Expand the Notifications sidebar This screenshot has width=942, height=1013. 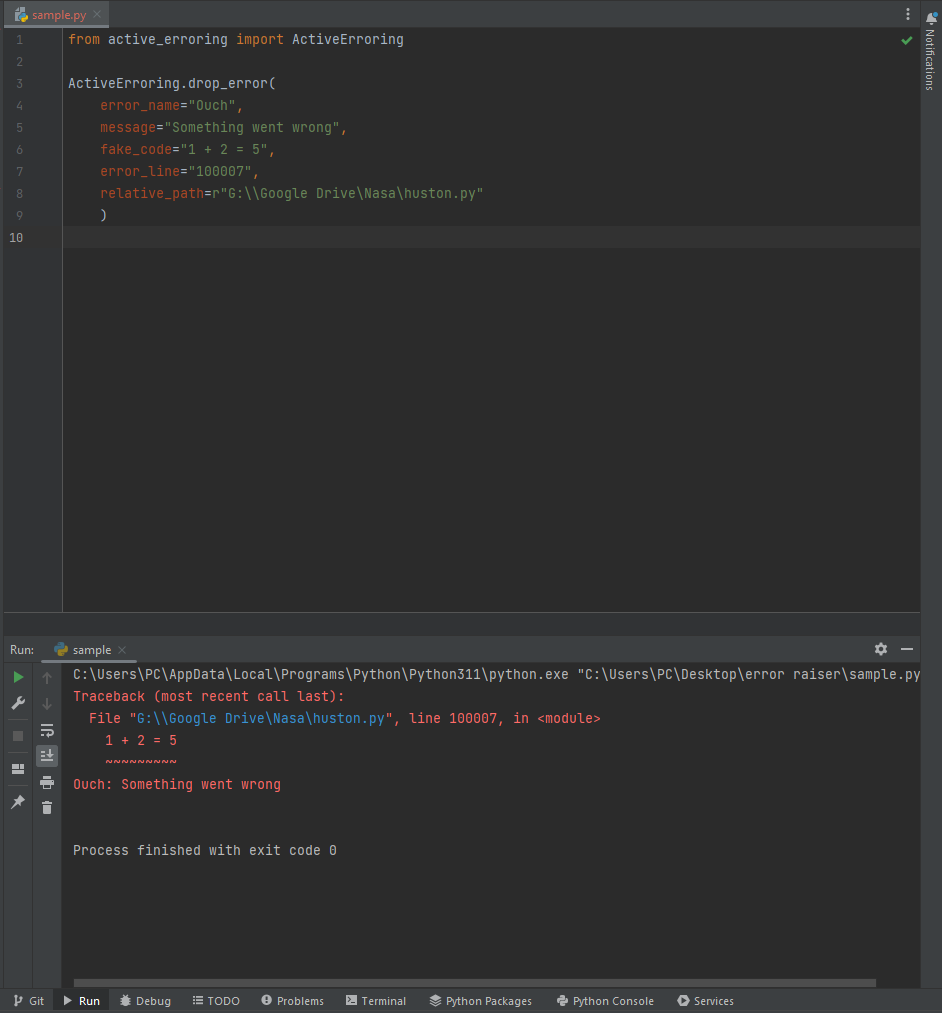click(932, 60)
